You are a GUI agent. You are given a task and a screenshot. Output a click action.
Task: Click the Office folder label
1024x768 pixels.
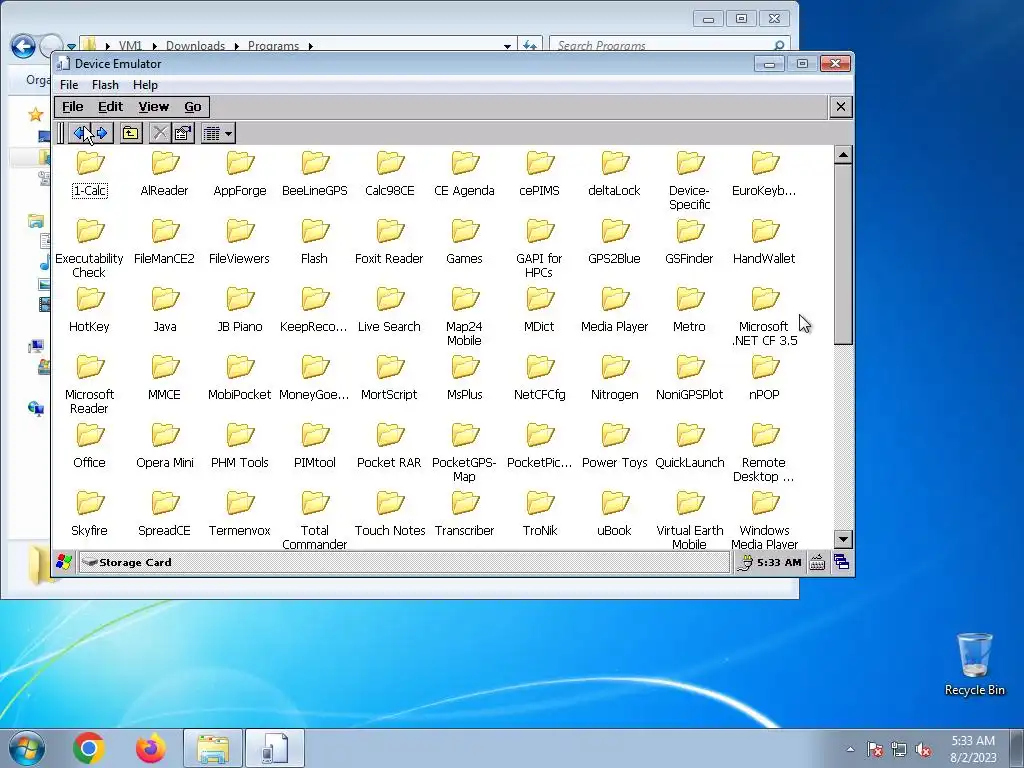click(89, 462)
